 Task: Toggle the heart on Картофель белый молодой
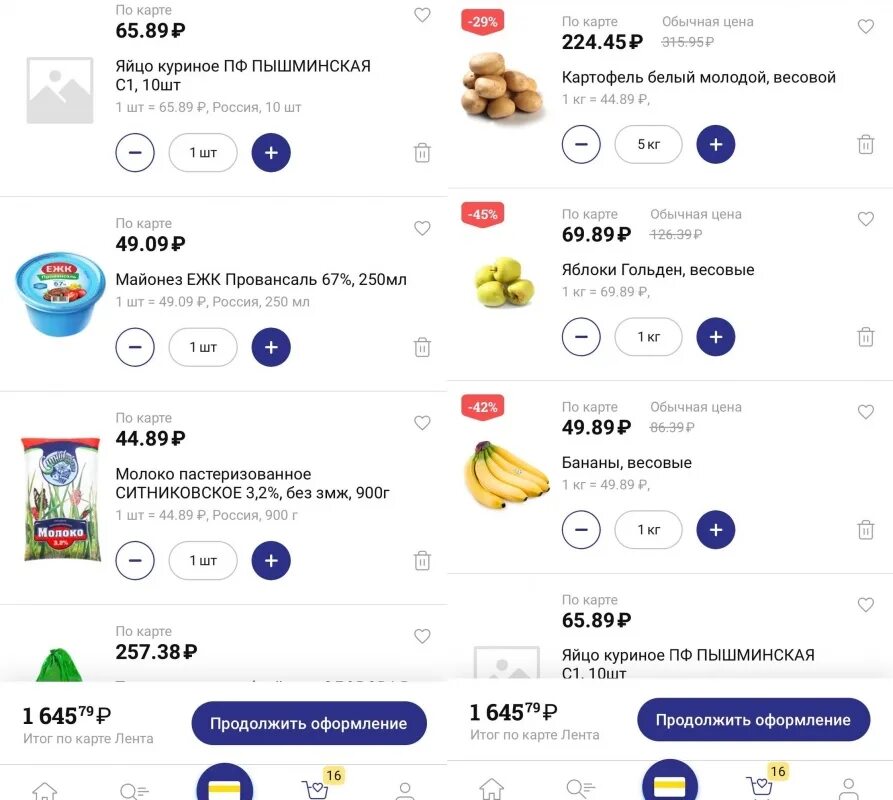pos(866,27)
